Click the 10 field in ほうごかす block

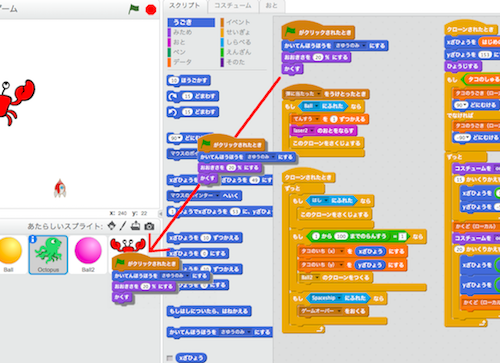coord(173,80)
